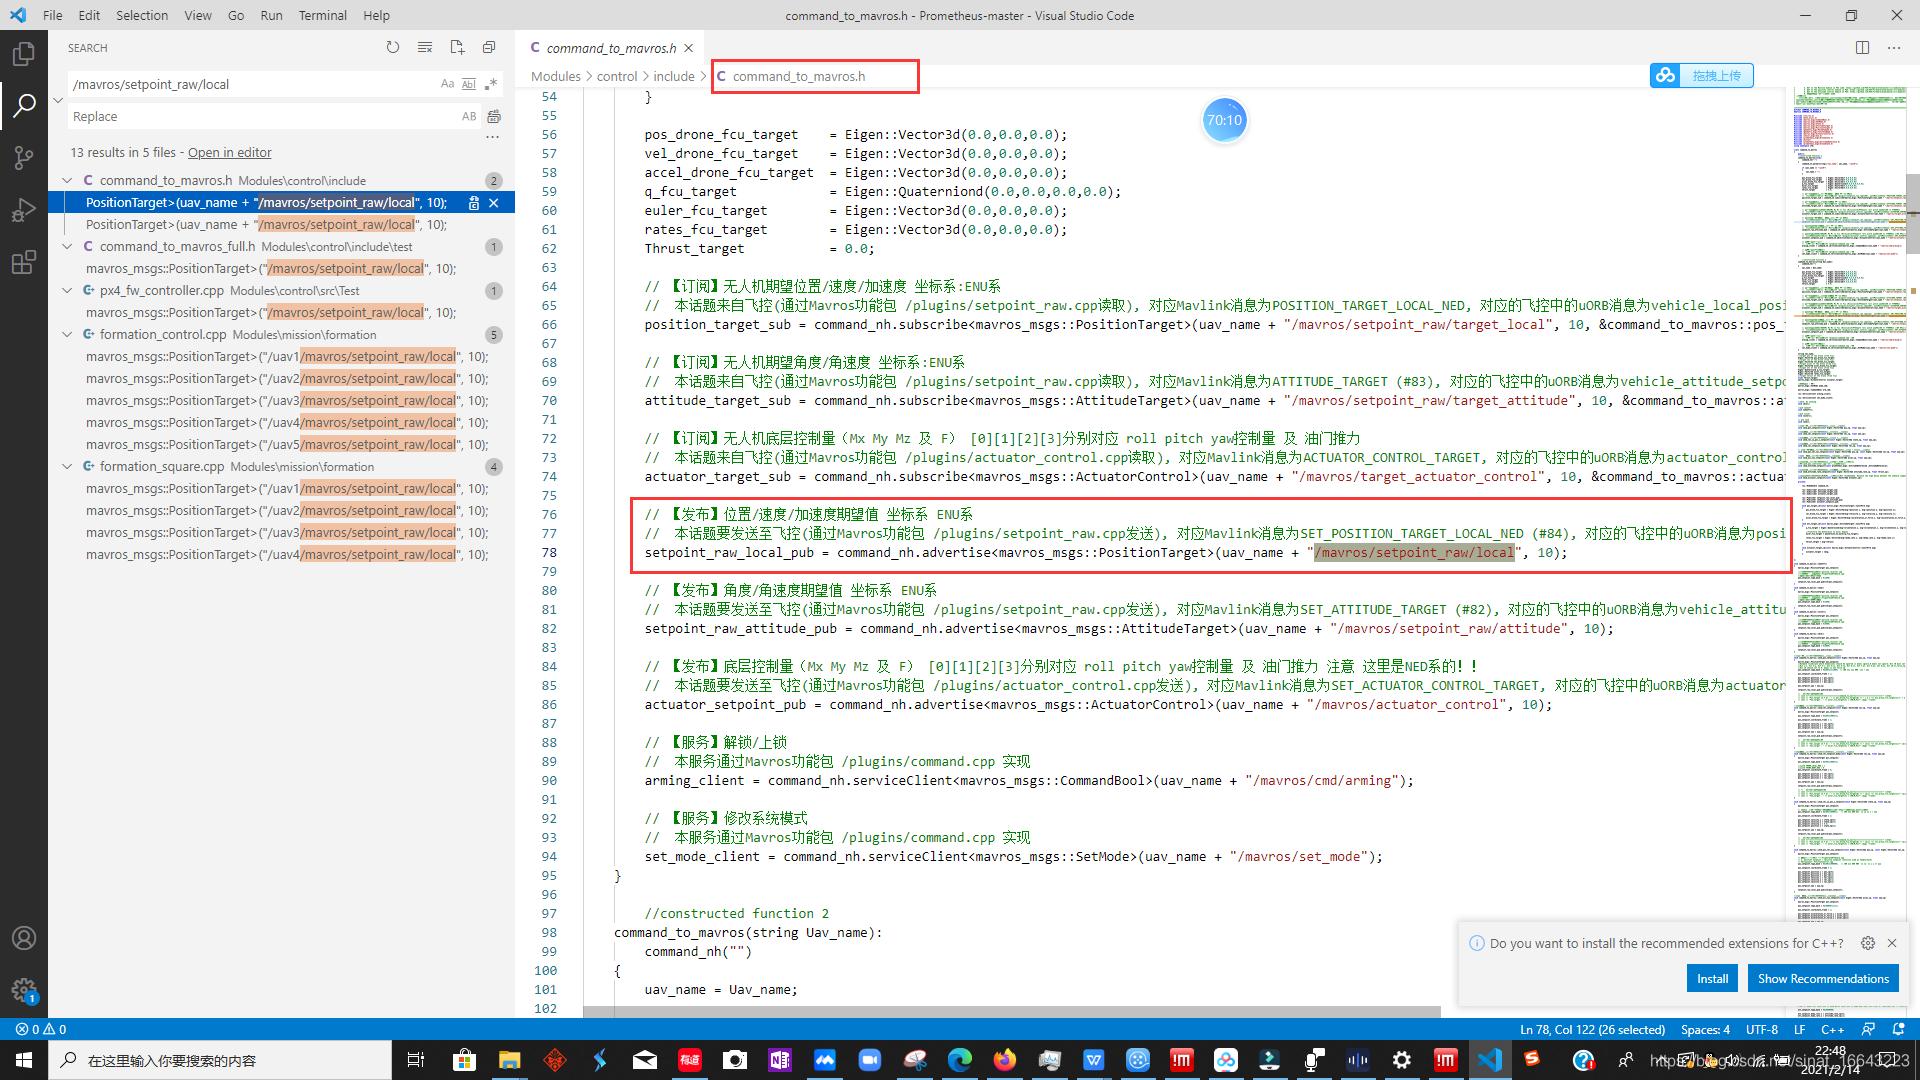Enable Match Case in the search box
1920x1080 pixels.
(x=447, y=84)
